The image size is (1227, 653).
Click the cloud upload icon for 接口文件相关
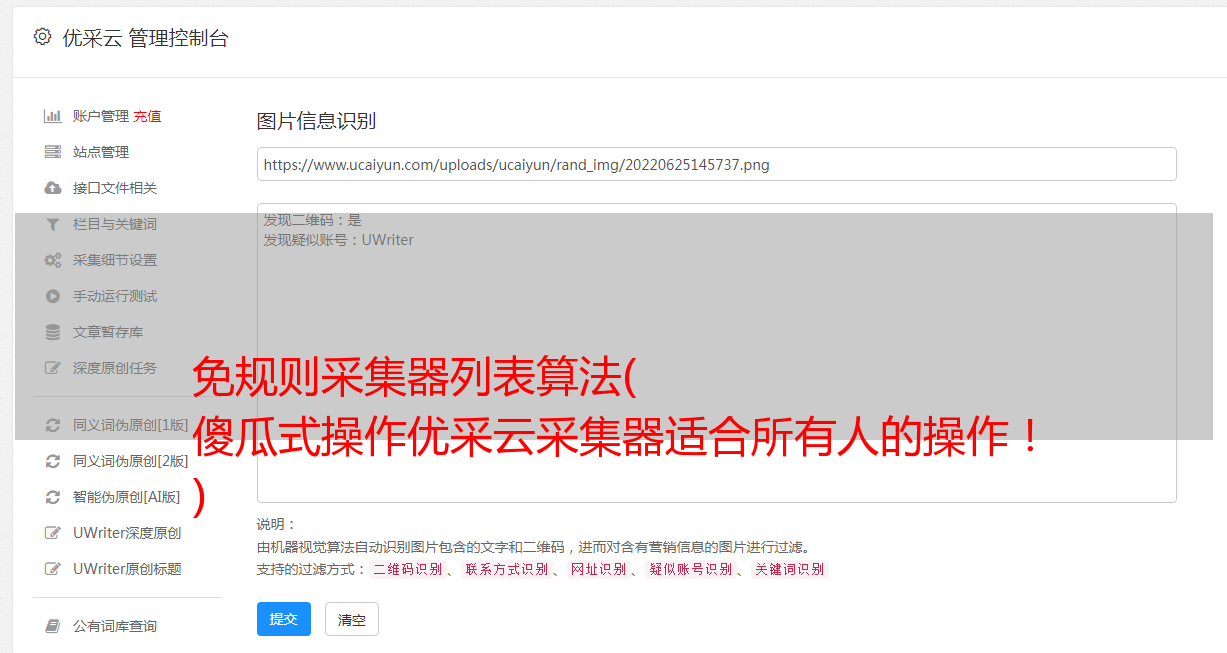53,188
